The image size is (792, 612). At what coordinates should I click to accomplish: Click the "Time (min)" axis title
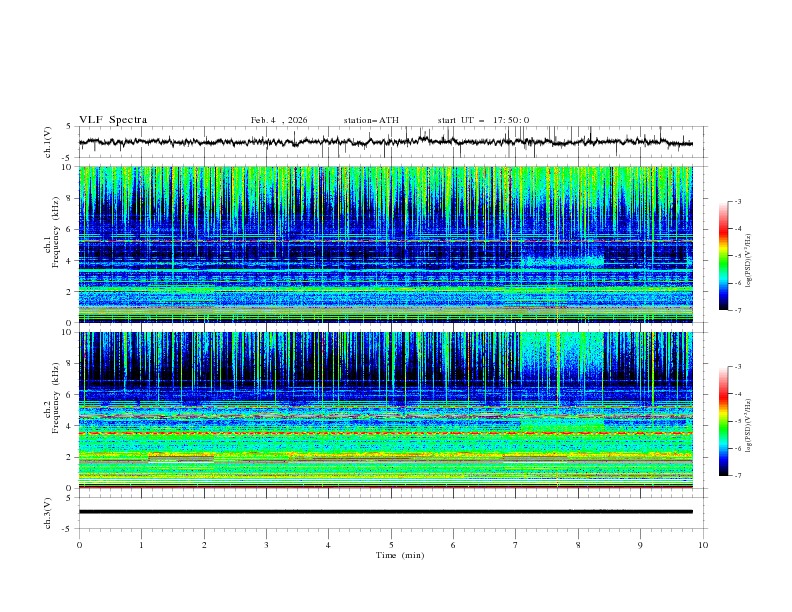[400, 555]
